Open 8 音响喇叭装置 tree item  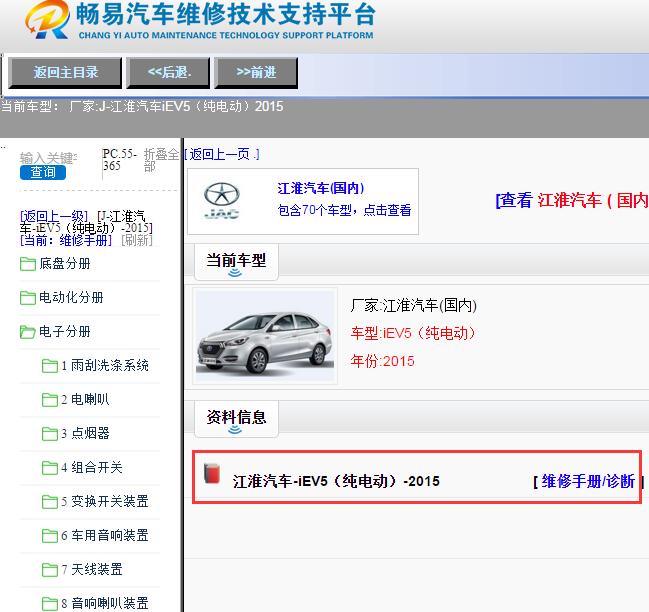click(105, 603)
